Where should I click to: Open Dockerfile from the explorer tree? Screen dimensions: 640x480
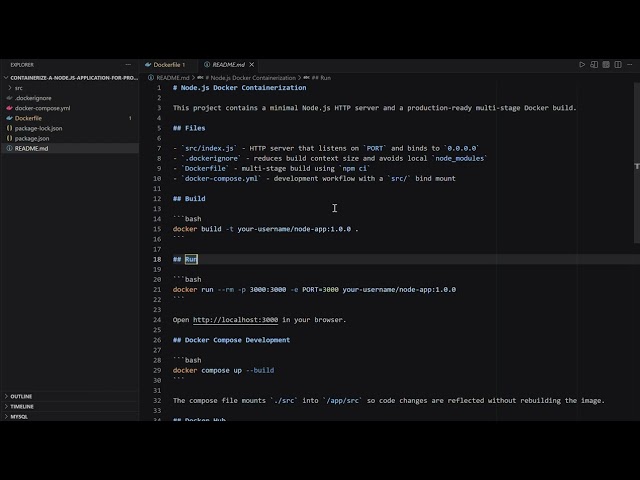(x=69, y=118)
